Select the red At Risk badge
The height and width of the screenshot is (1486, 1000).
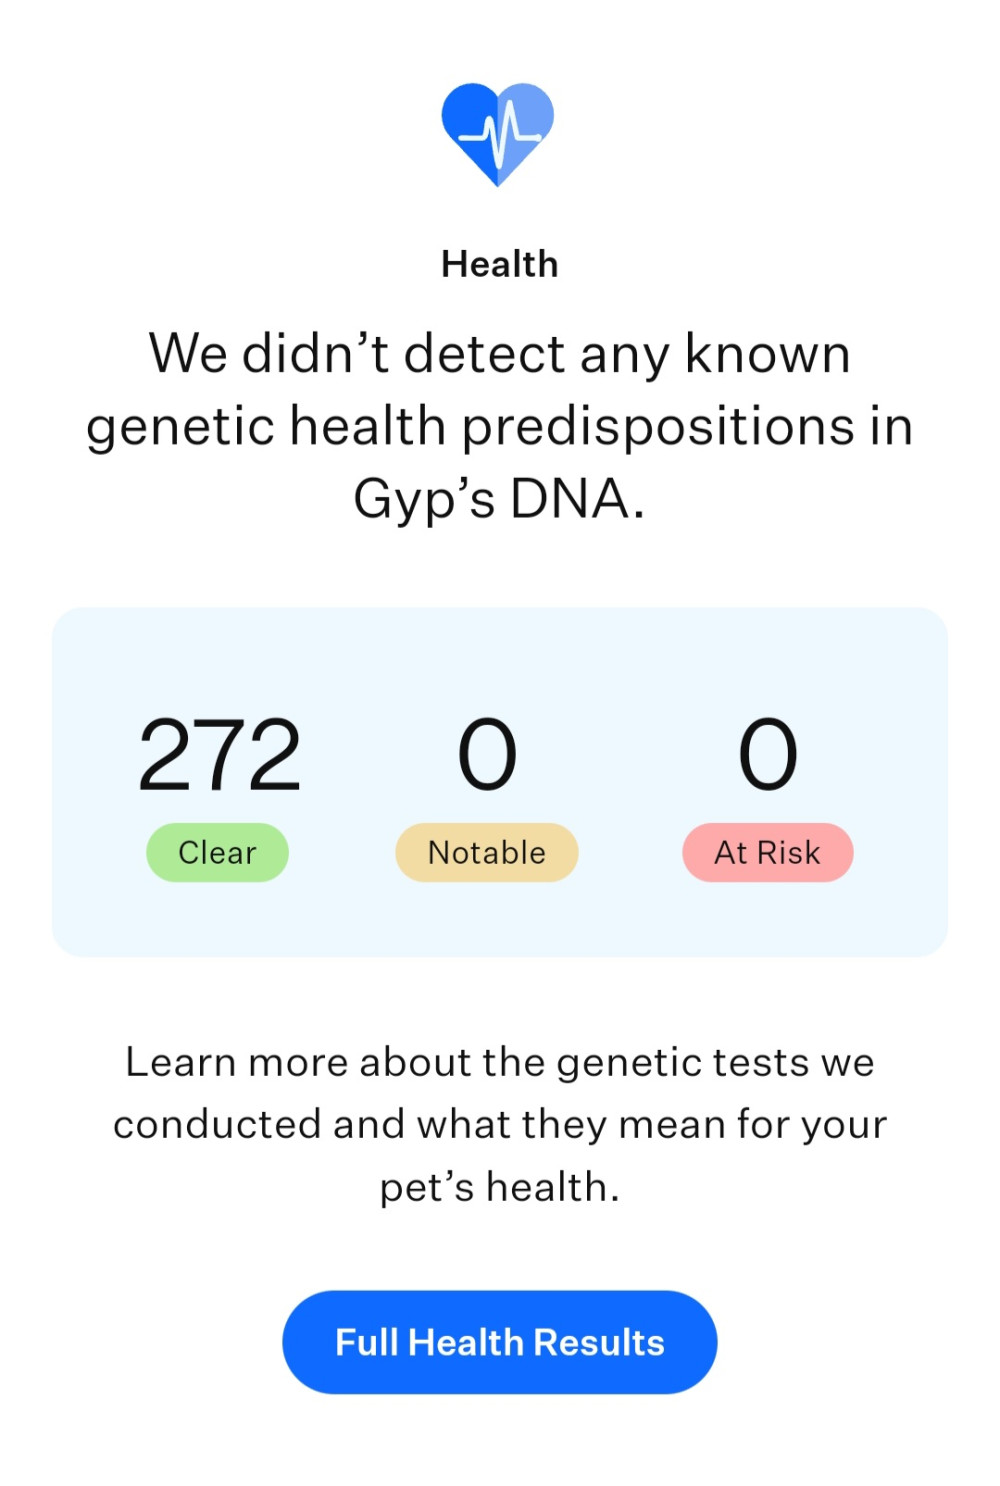pos(767,852)
